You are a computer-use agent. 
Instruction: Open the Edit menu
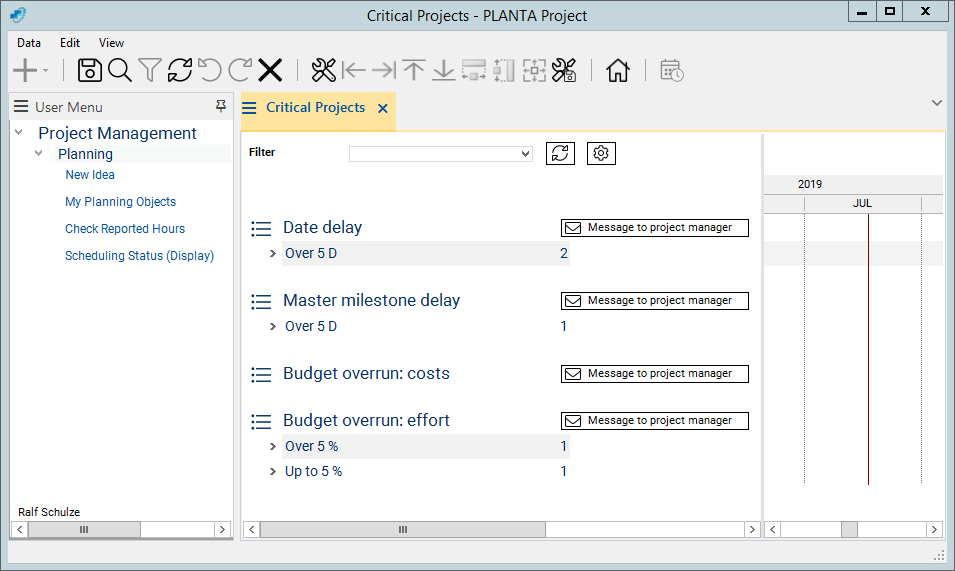(x=70, y=43)
